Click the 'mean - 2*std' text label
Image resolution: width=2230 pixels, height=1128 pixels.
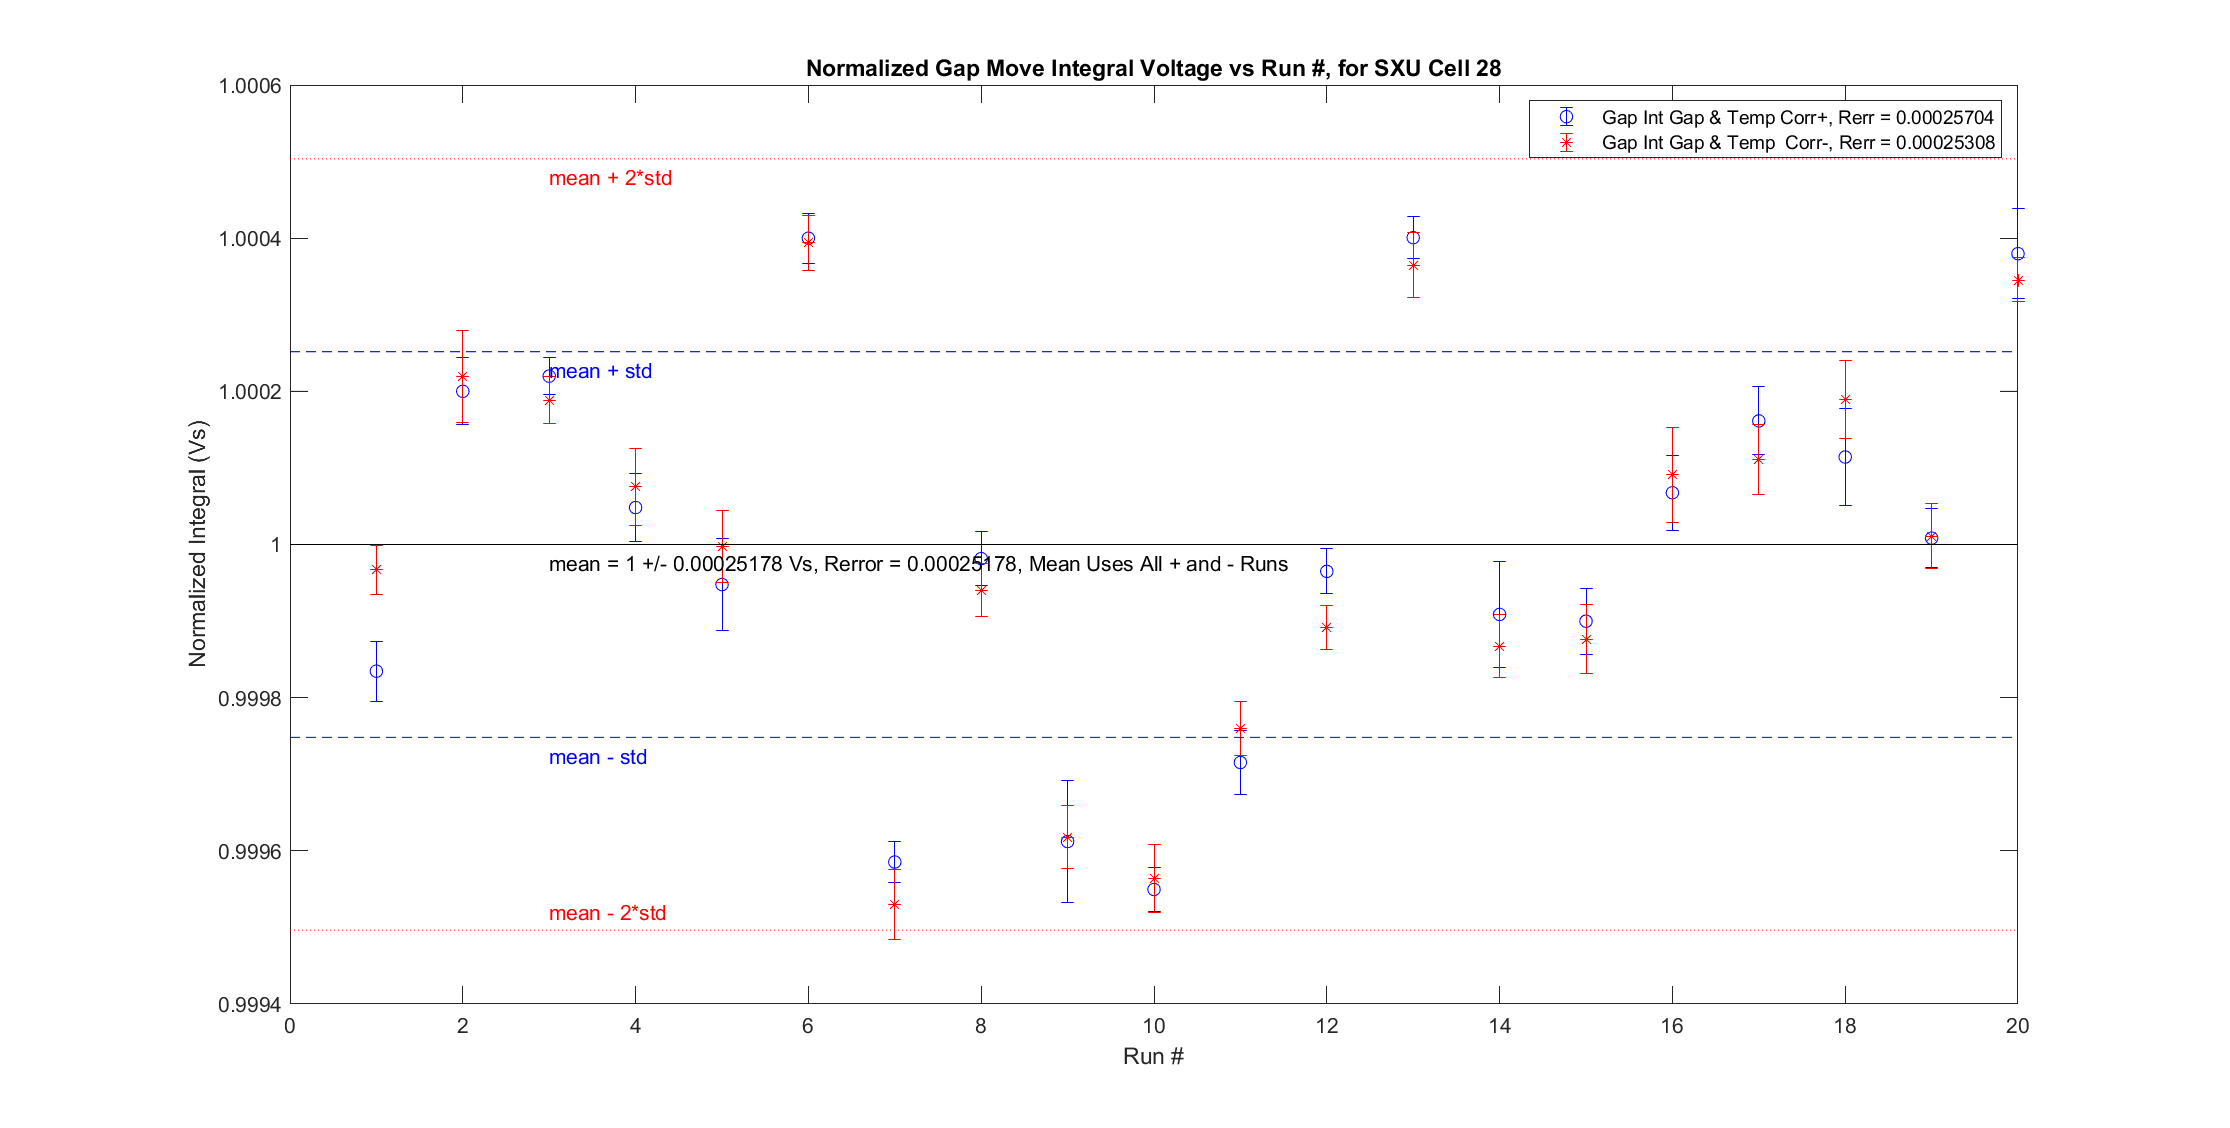(x=607, y=913)
